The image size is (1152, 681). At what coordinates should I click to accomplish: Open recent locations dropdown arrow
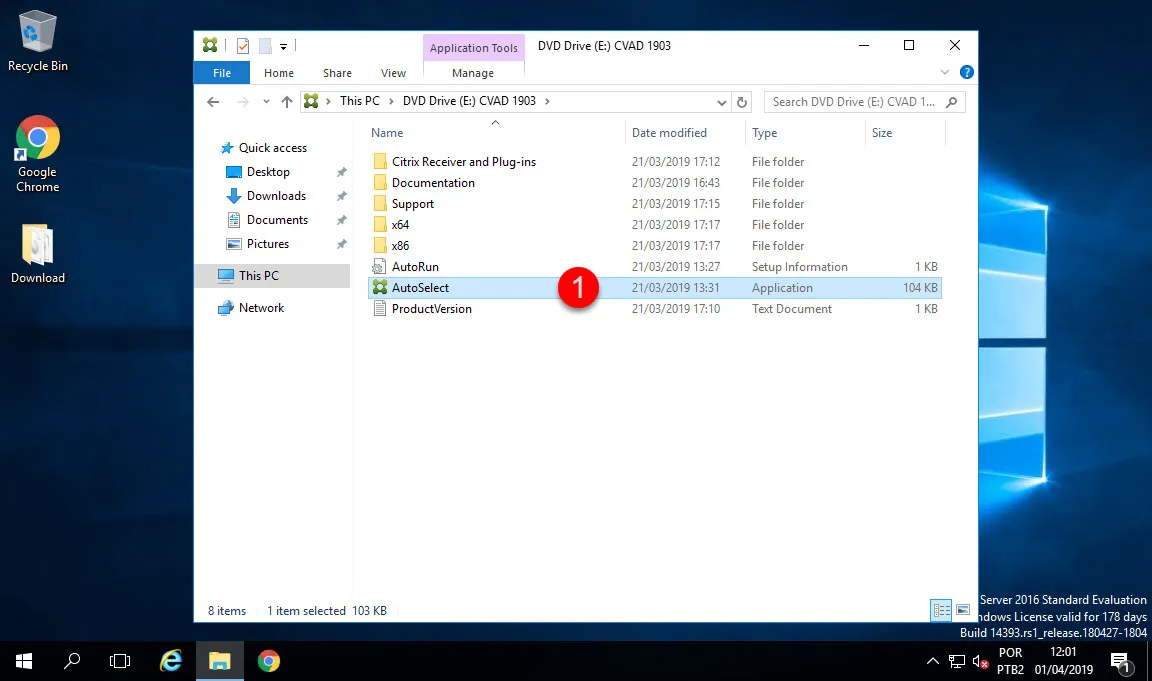[265, 102]
